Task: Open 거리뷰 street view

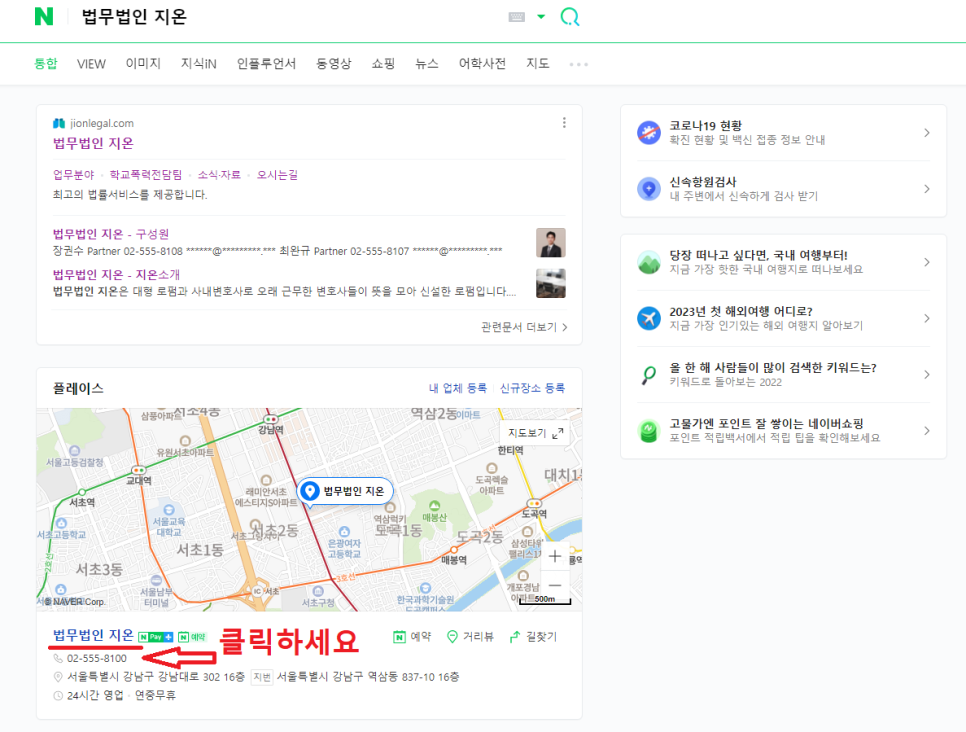Action: pos(470,636)
